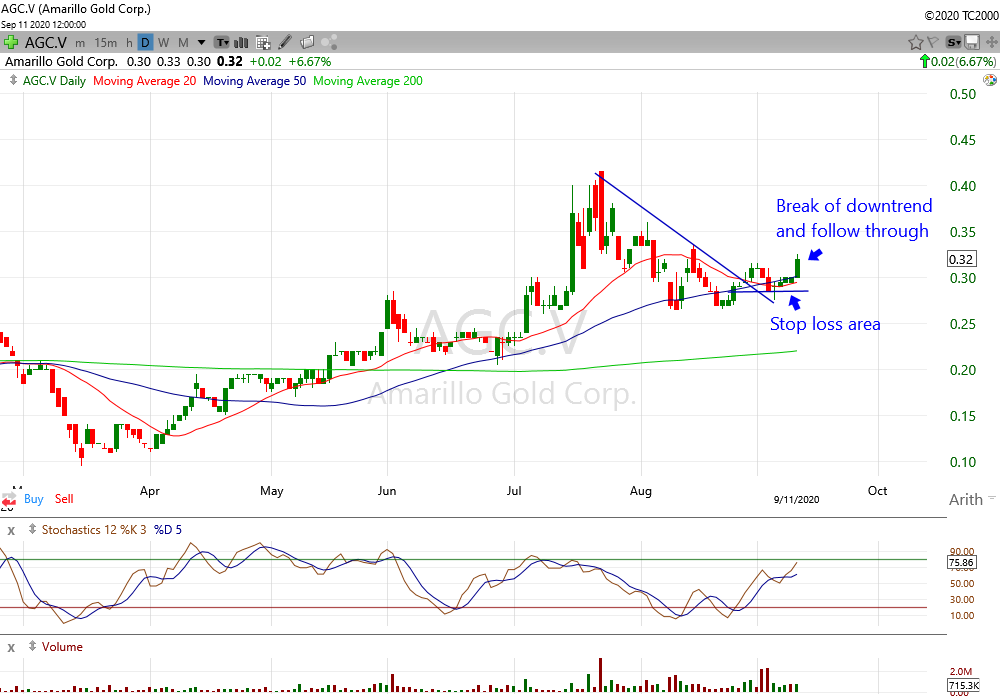Edit the Moving Average 50 indicator label
This screenshot has width=1000, height=700.
coord(254,81)
